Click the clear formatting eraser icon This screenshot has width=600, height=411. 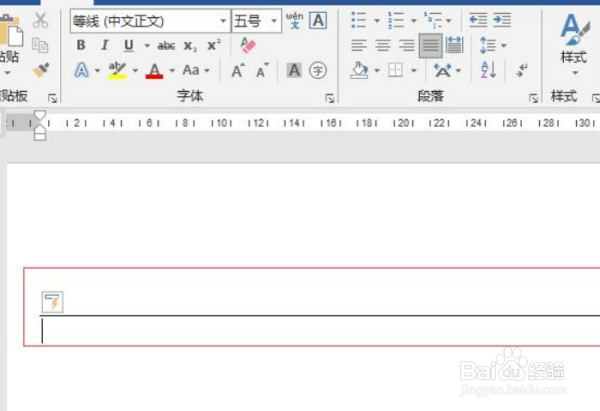click(x=248, y=45)
